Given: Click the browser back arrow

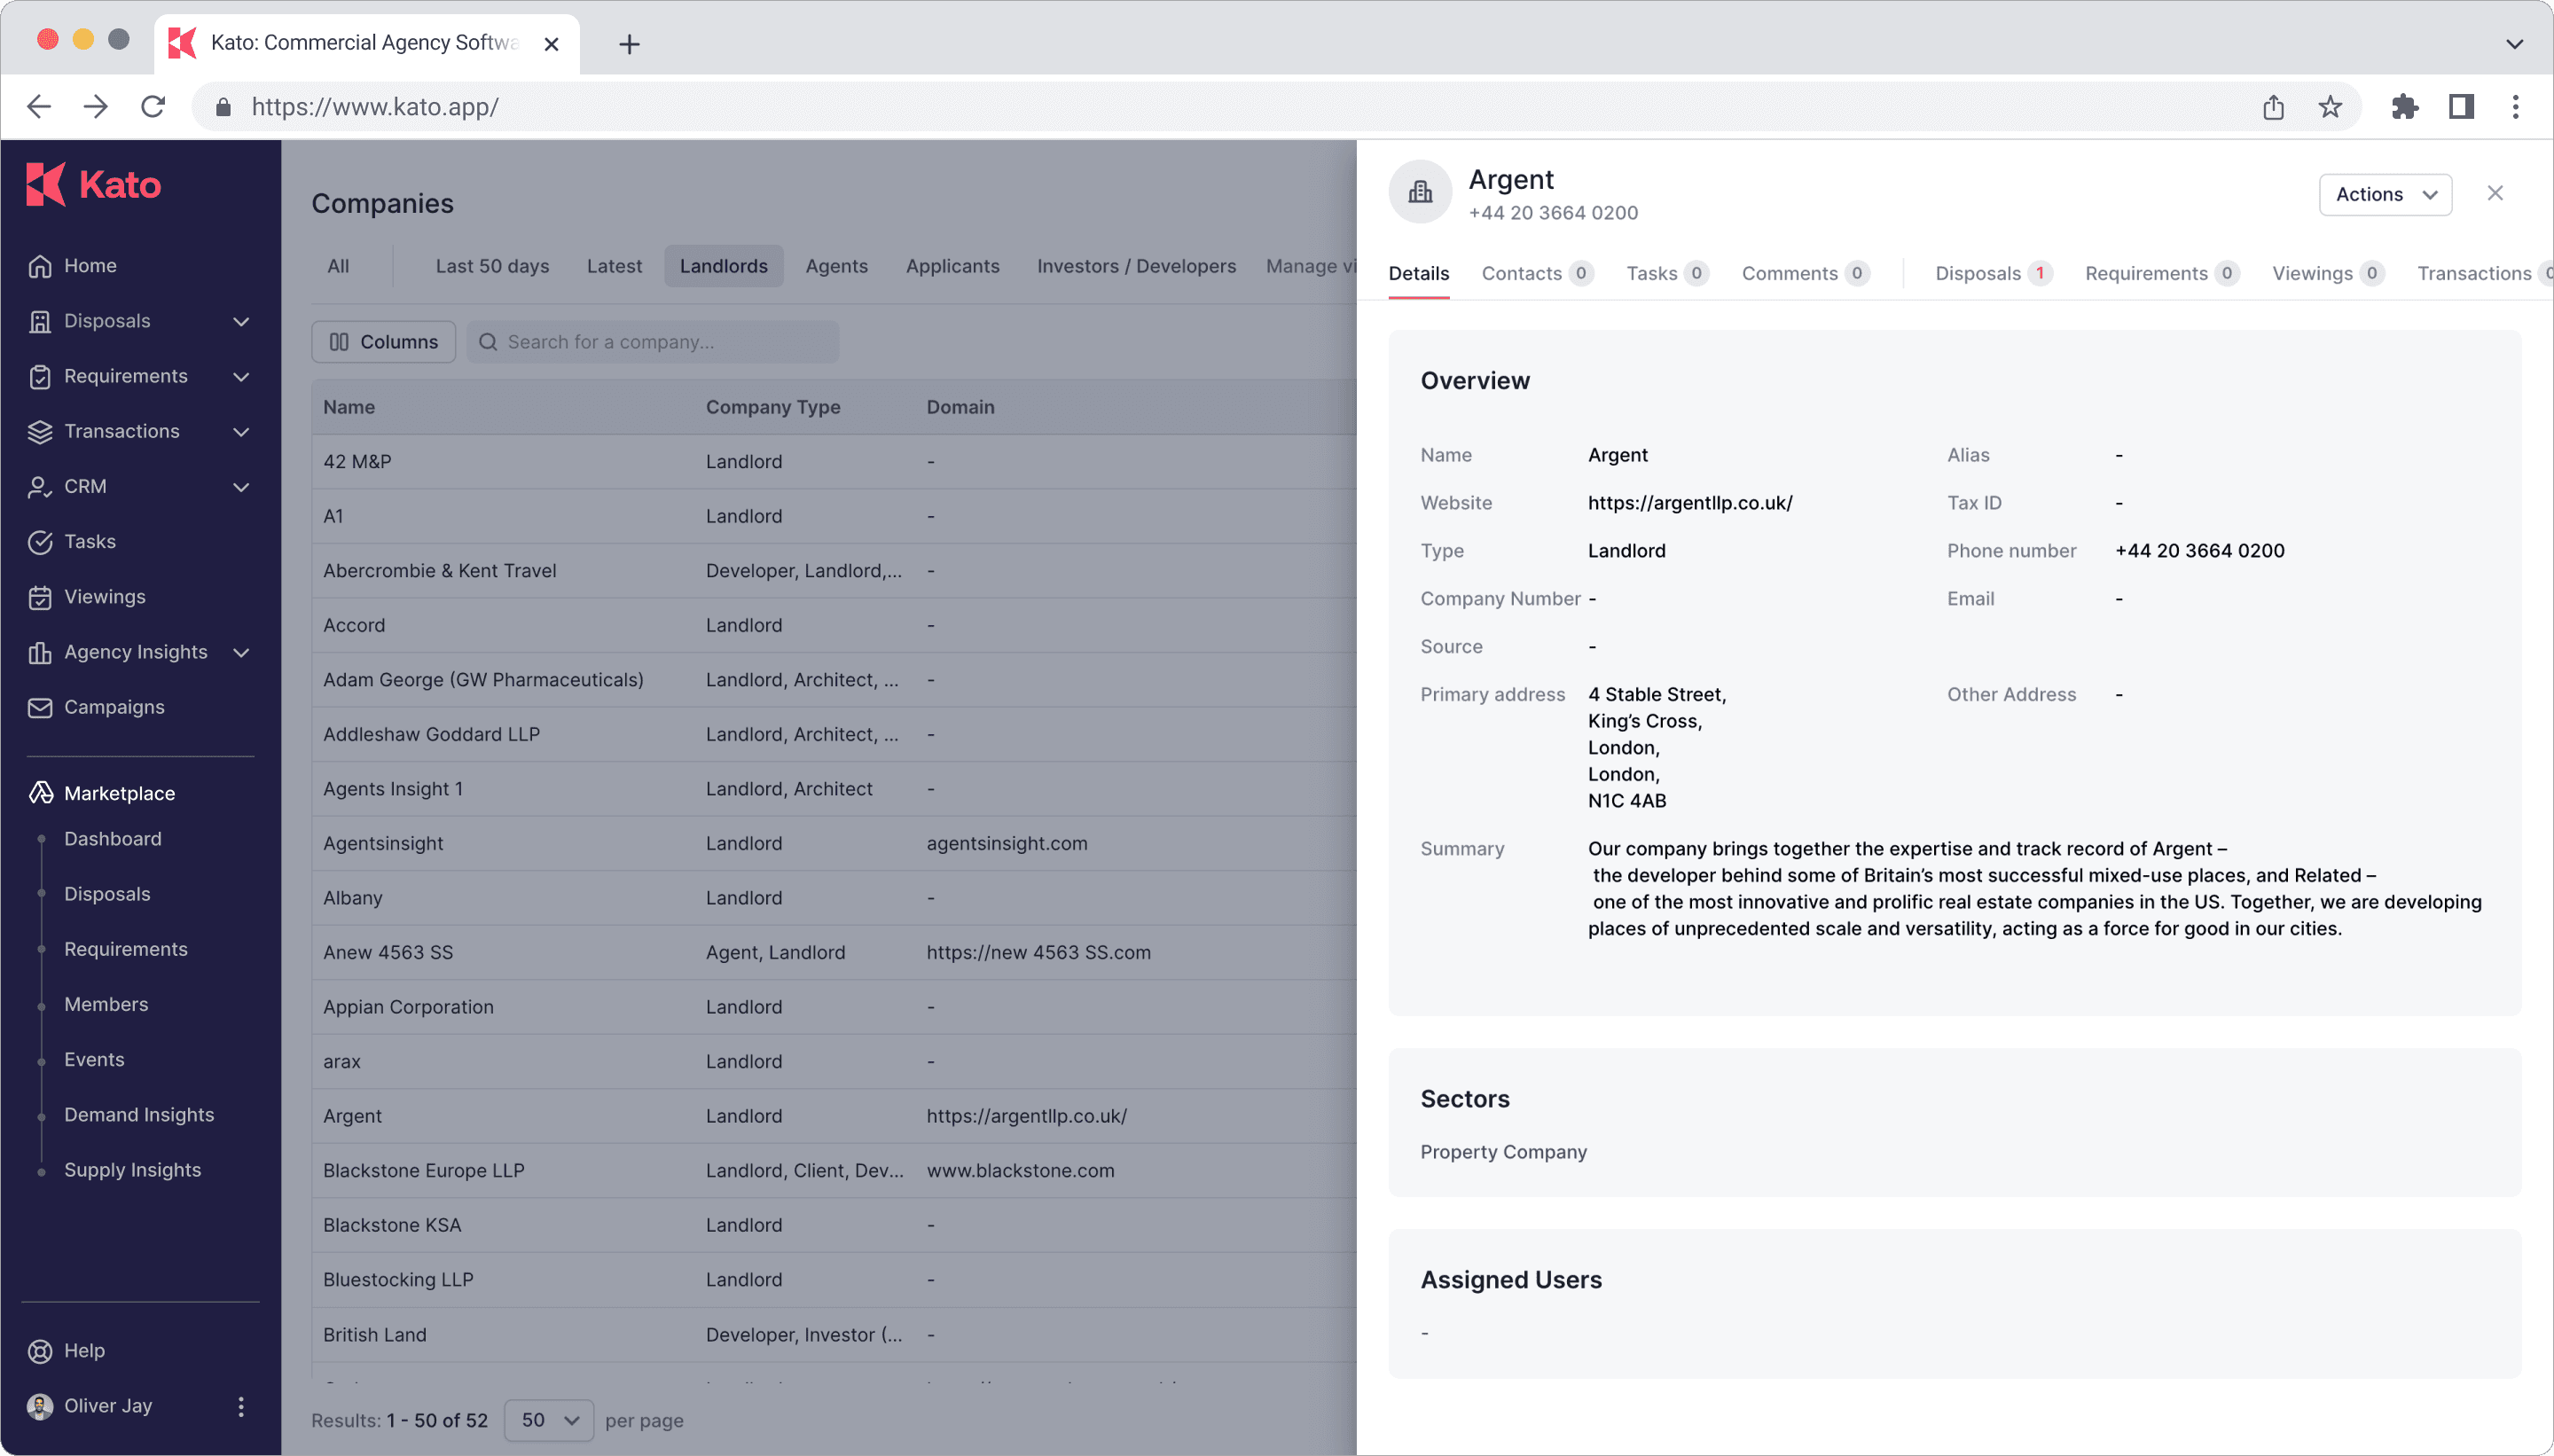Looking at the screenshot, I should pyautogui.click(x=39, y=107).
